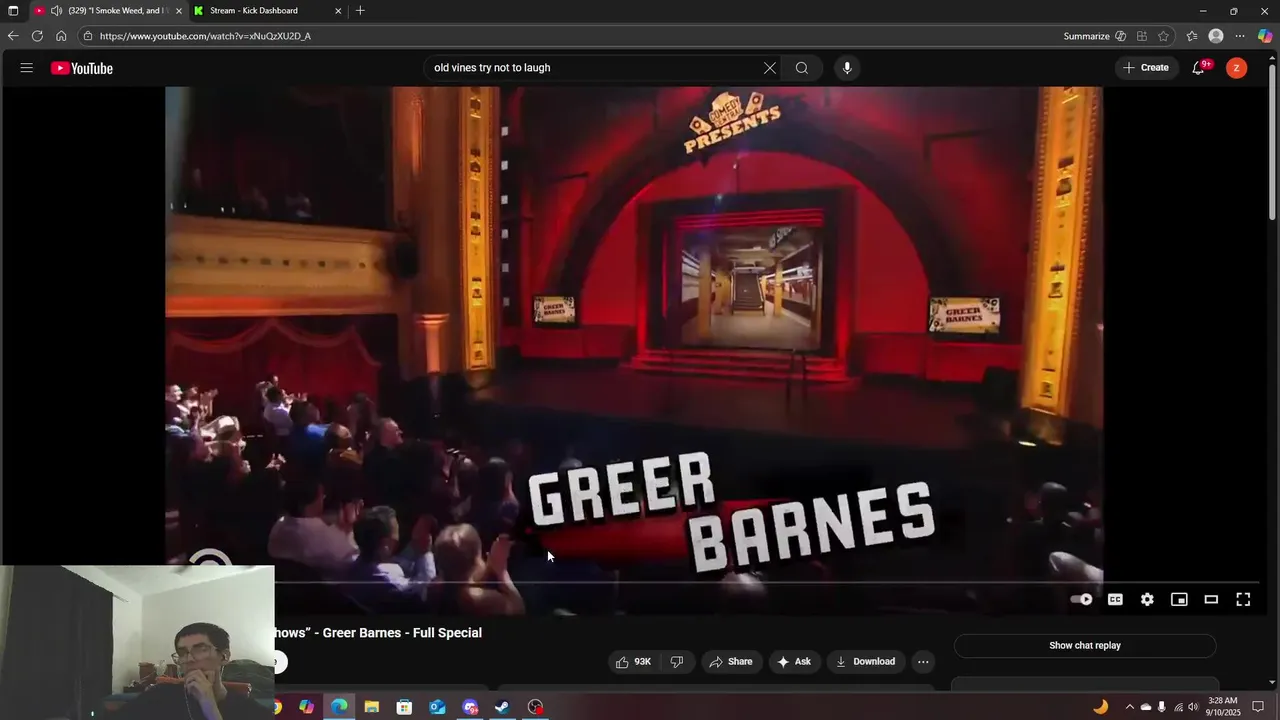Open split screen or apps icon in address bar

pyautogui.click(x=1142, y=36)
